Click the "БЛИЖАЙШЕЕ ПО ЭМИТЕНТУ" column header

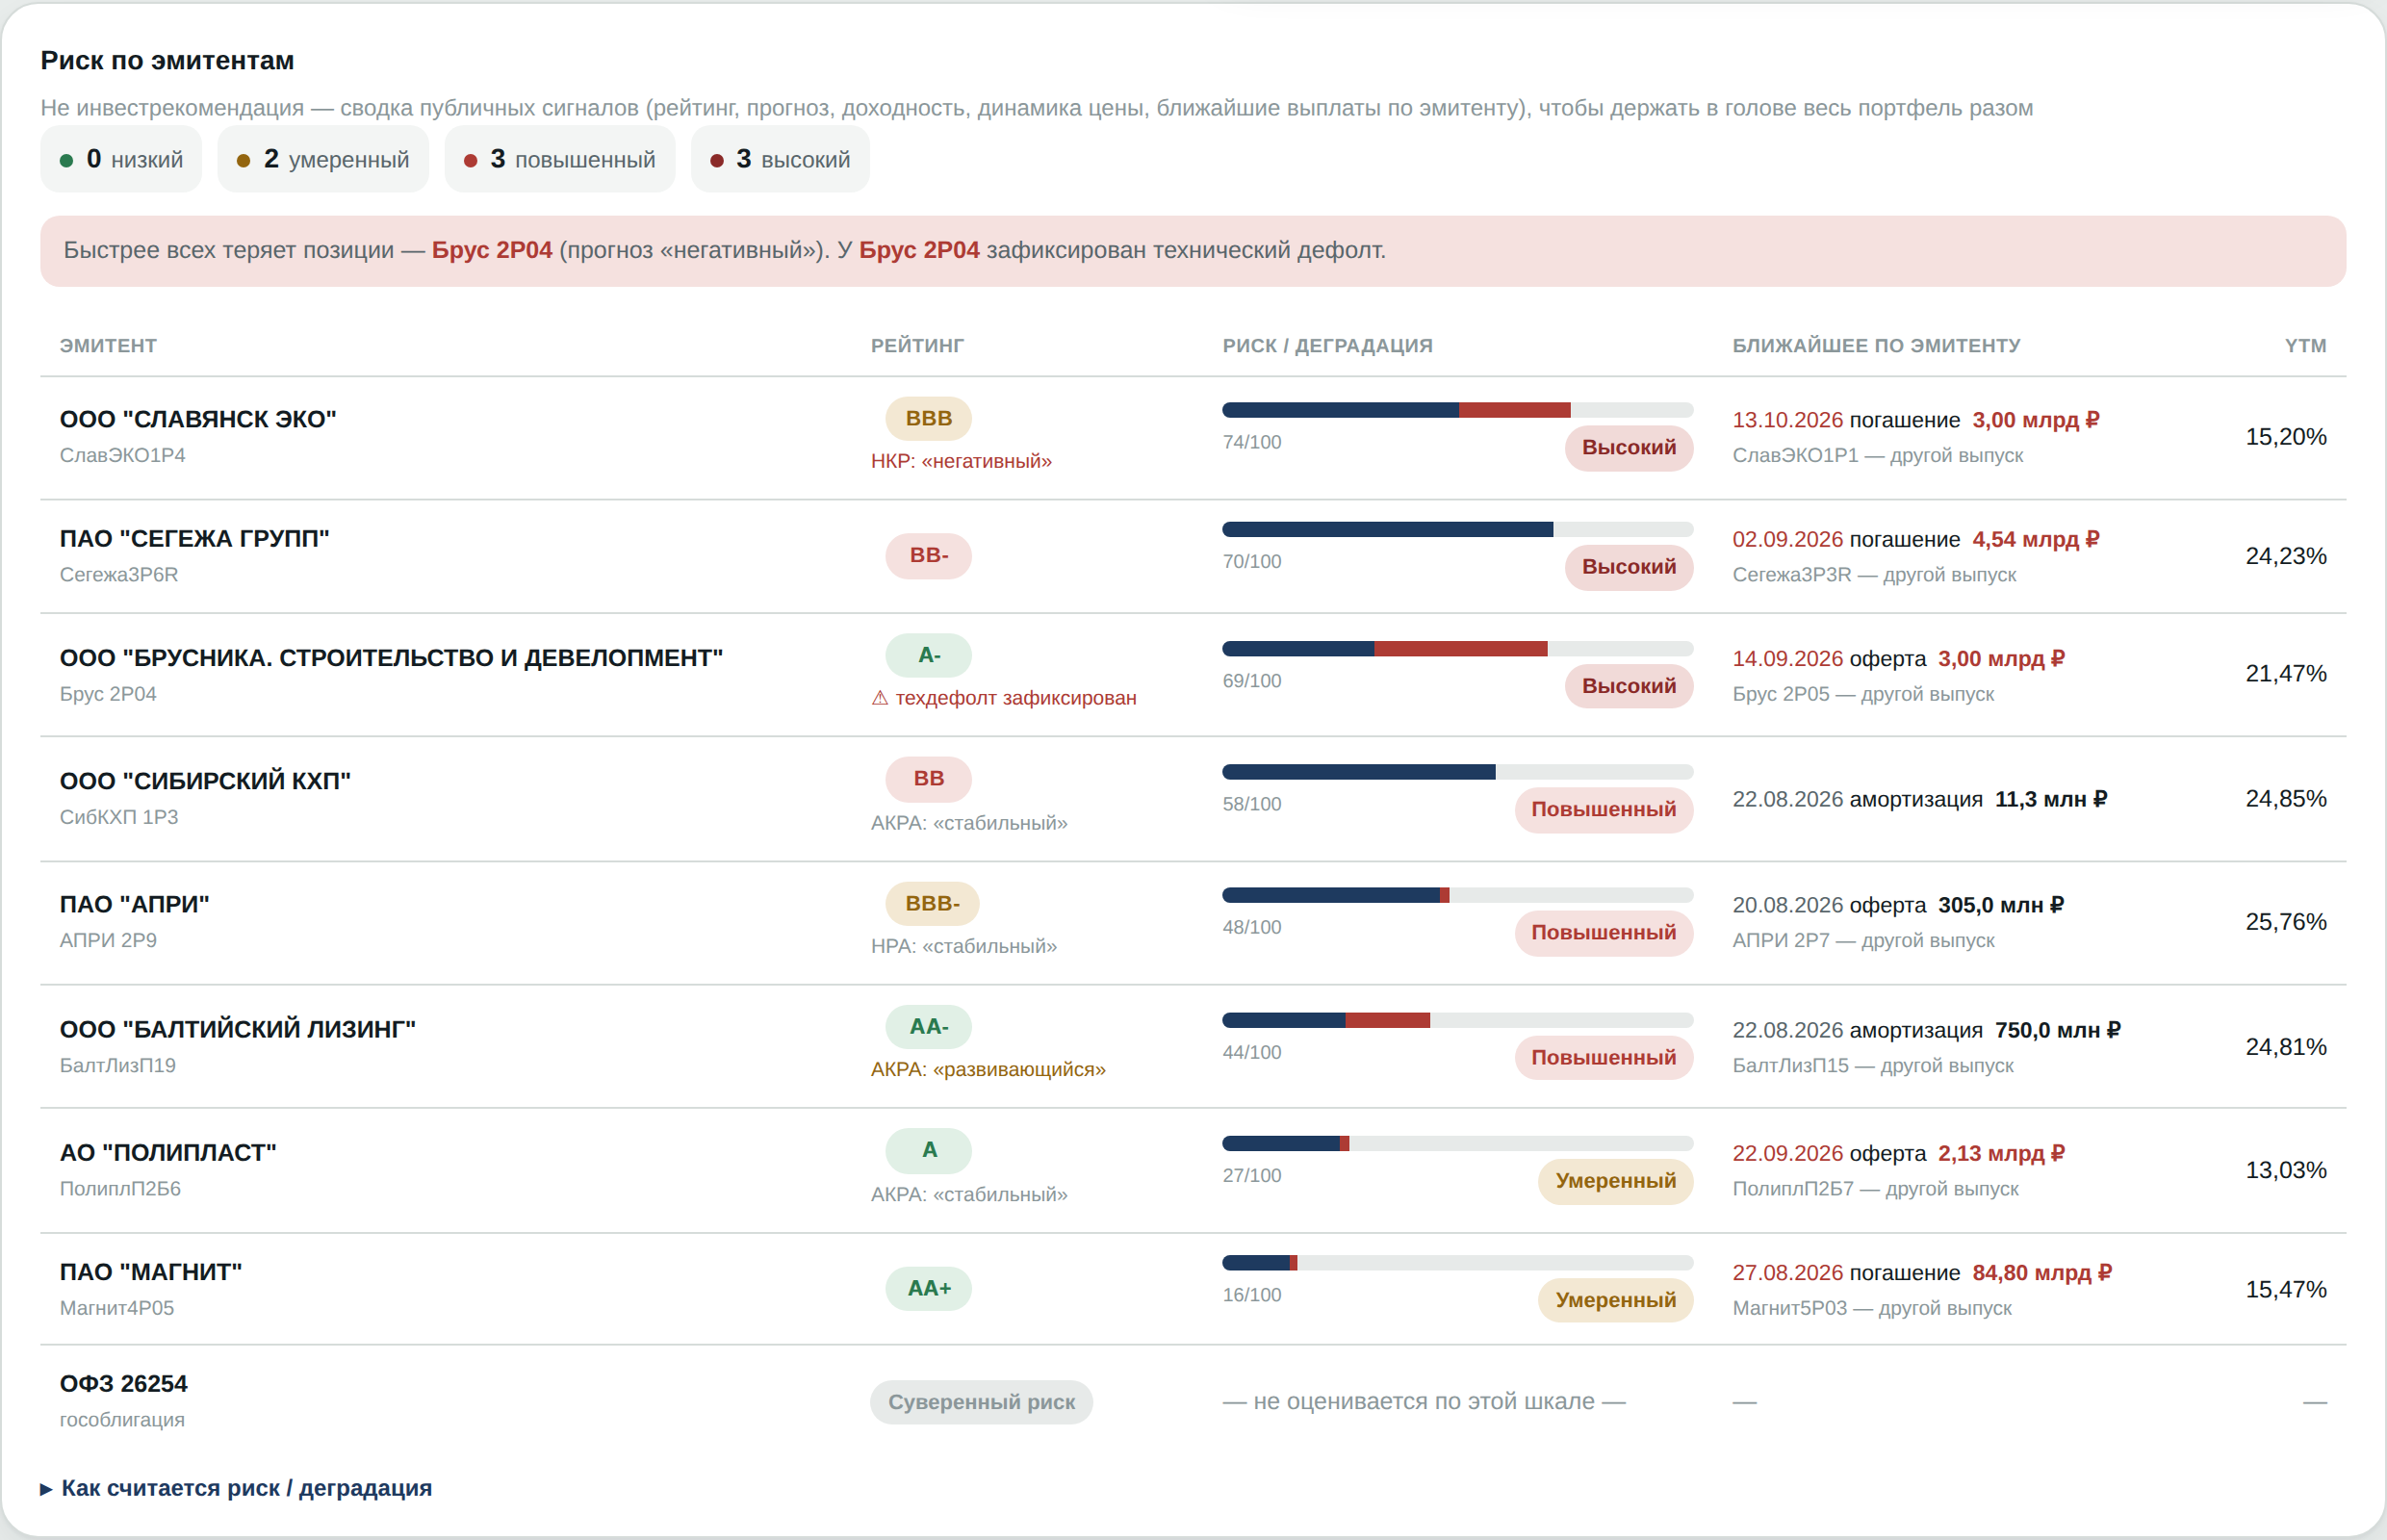(x=1876, y=346)
